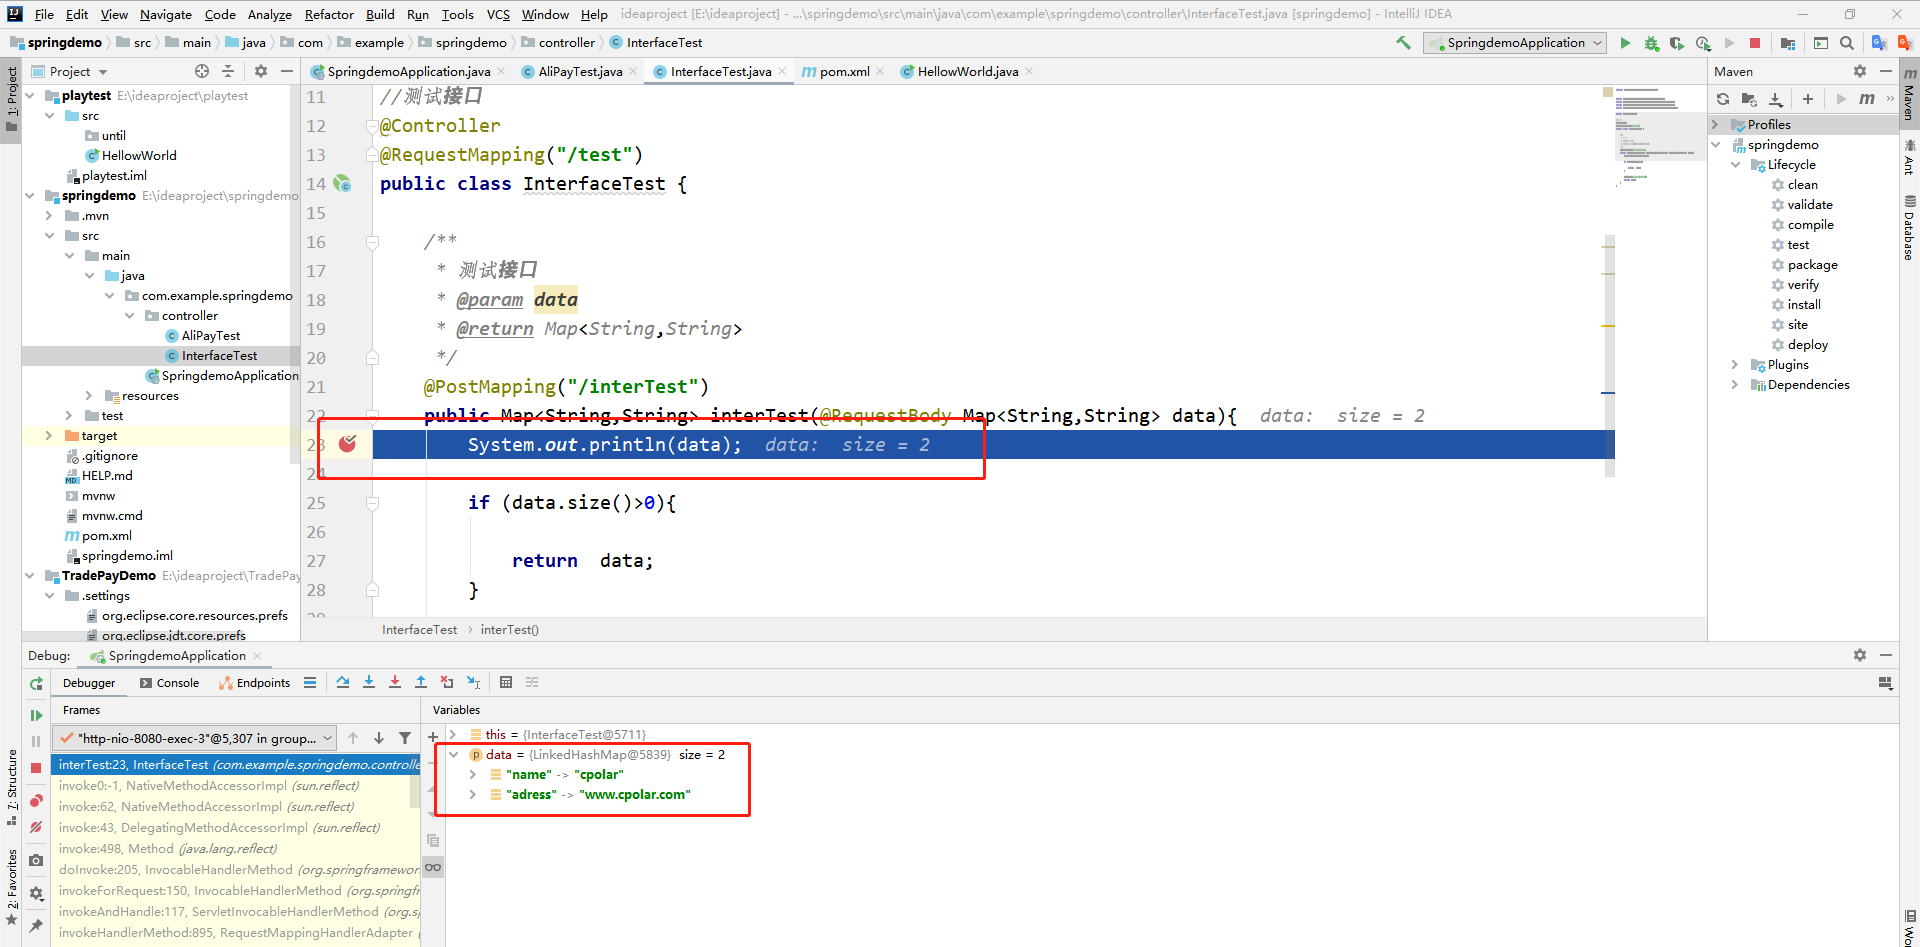Open the Evaluate Expression calculator icon
Image resolution: width=1920 pixels, height=947 pixels.
[506, 682]
